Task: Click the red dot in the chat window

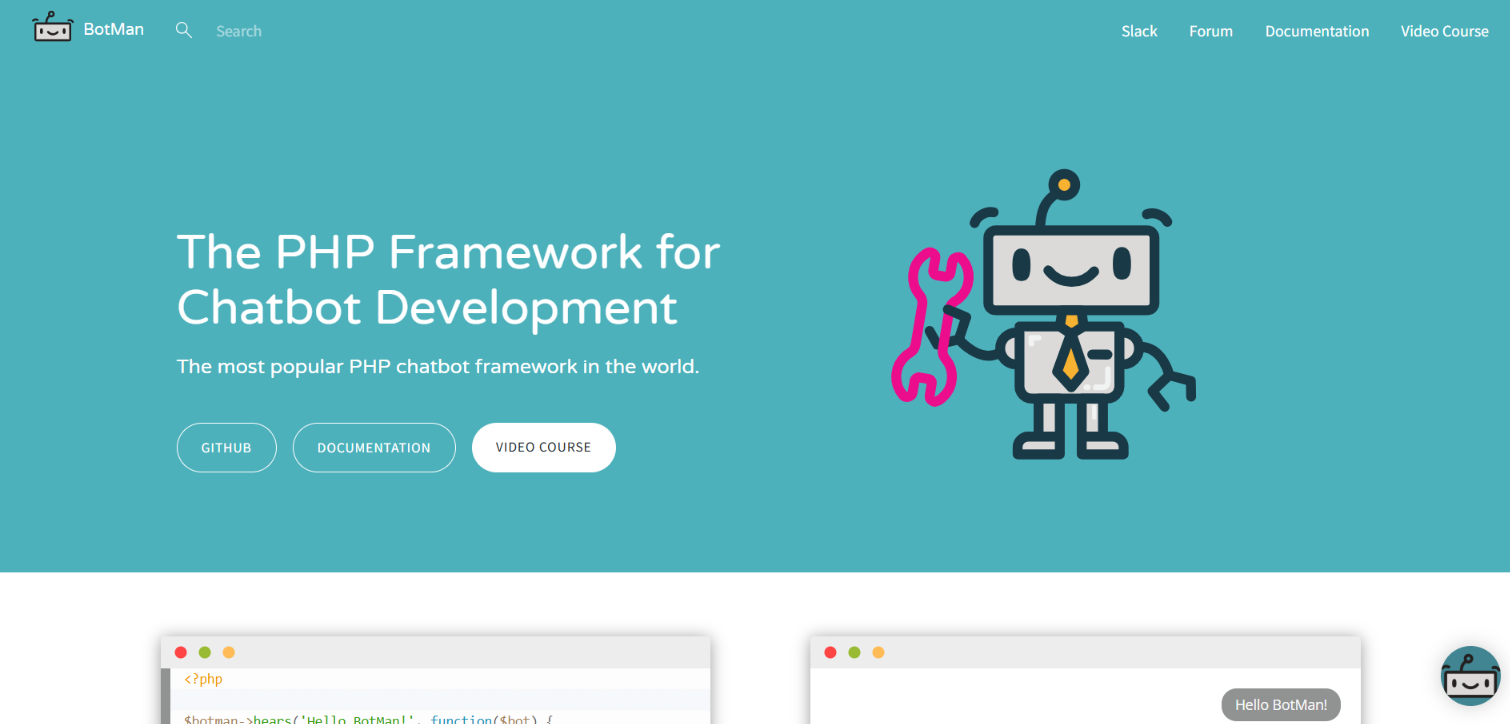Action: point(830,652)
